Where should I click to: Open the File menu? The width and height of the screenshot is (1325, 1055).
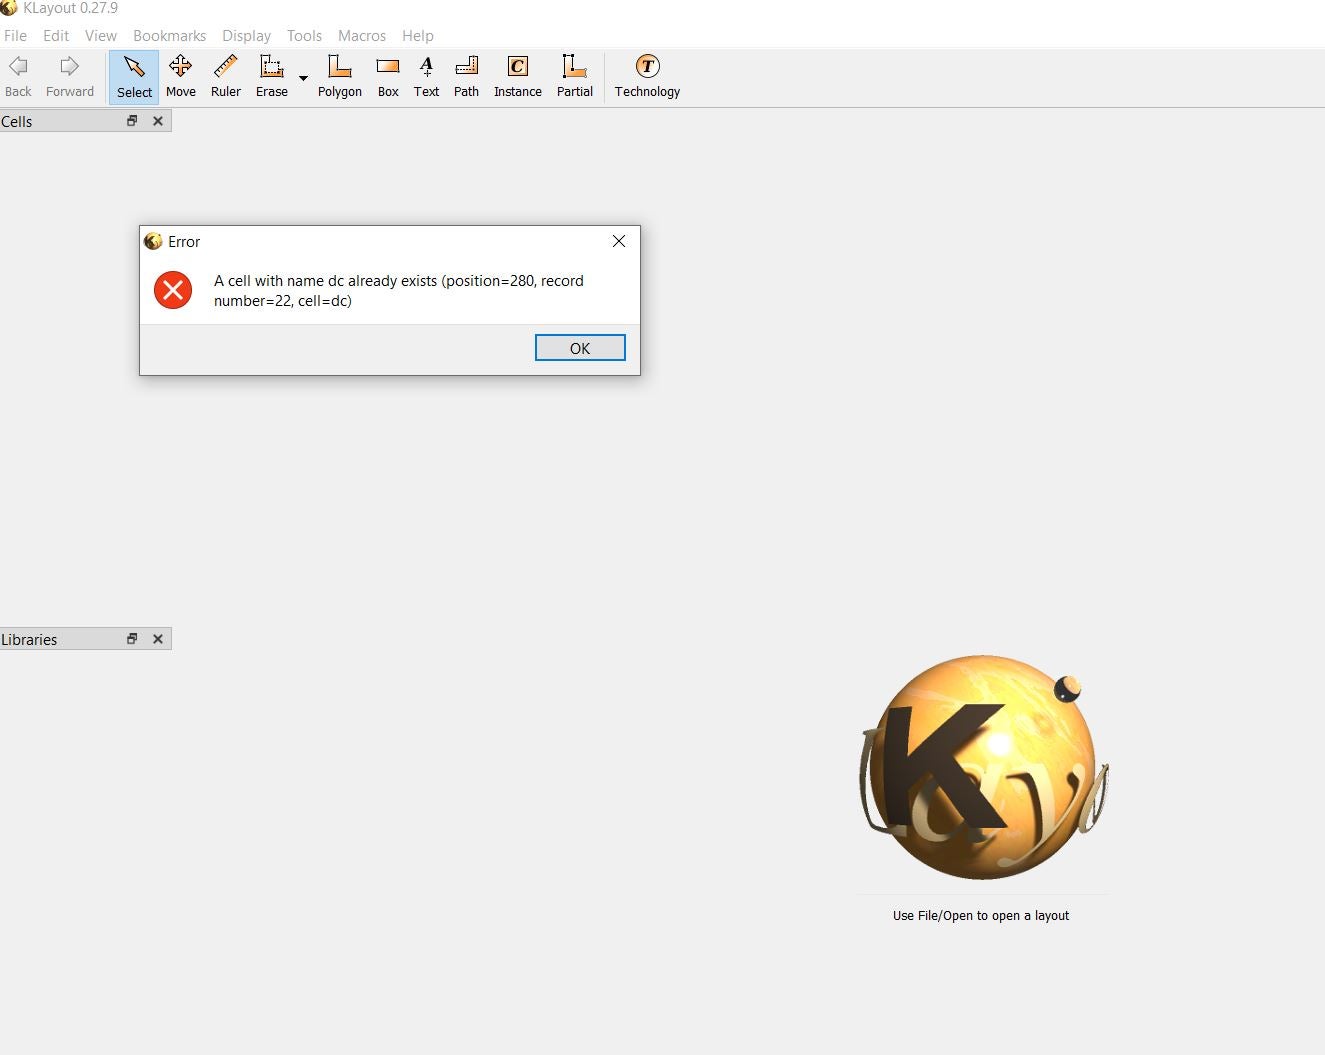point(15,35)
